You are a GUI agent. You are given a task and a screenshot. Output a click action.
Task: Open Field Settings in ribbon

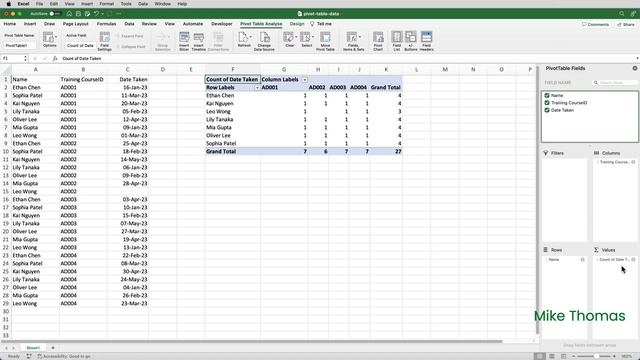[x=104, y=41]
